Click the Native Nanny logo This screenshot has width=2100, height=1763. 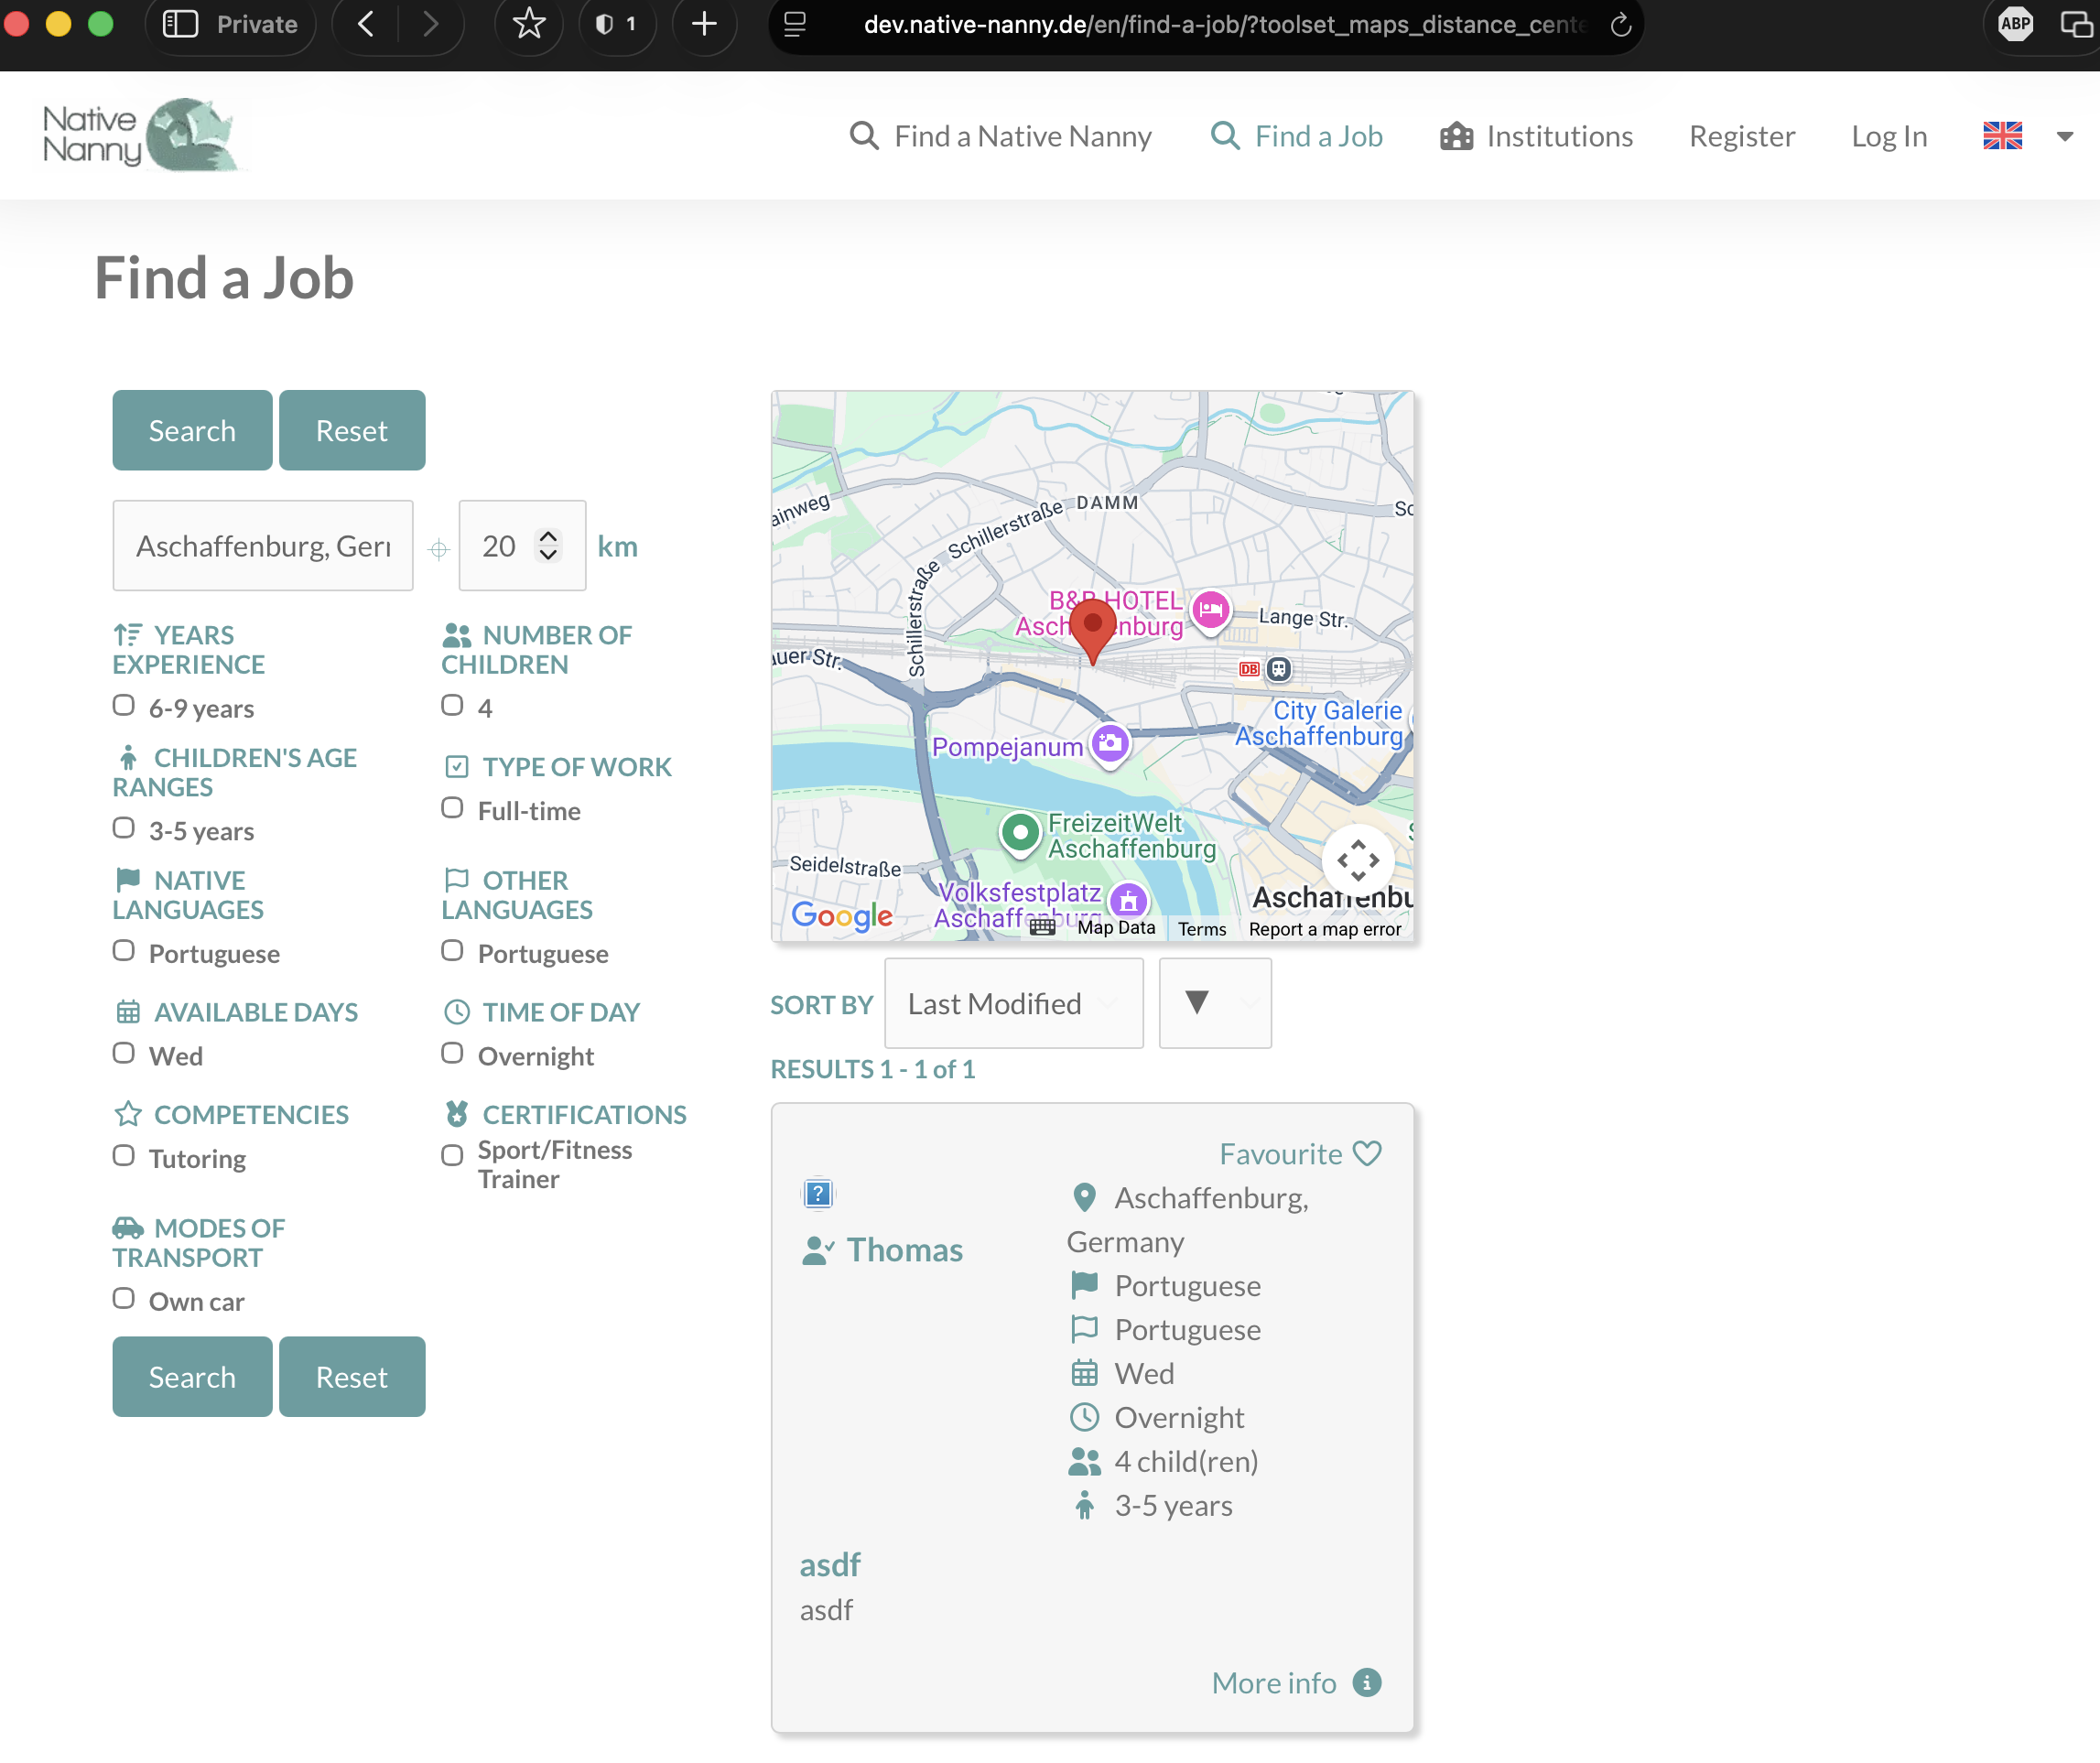pyautogui.click(x=139, y=135)
